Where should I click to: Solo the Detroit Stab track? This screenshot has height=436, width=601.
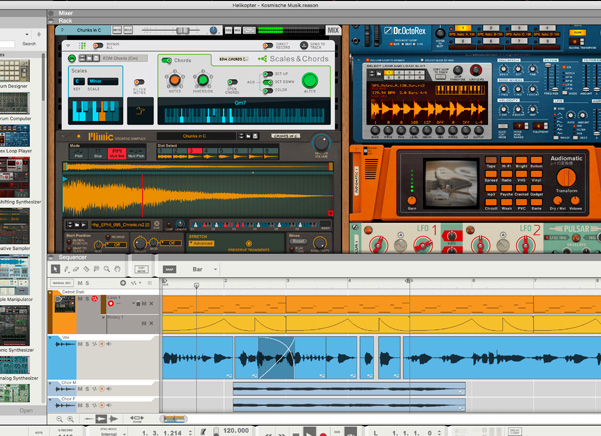[87, 298]
